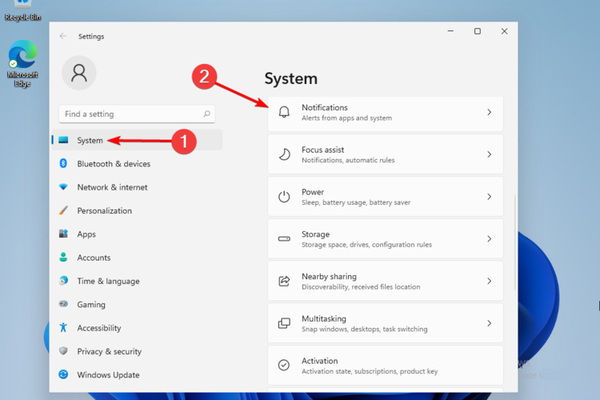The image size is (600, 400).
Task: Click the Recycle Bin desktop icon
Action: (x=22, y=10)
